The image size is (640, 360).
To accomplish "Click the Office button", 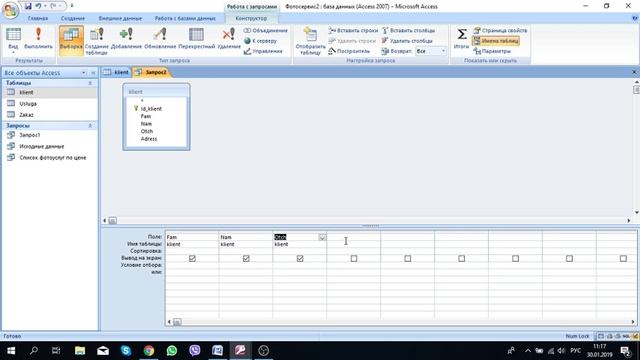I will coord(10,9).
